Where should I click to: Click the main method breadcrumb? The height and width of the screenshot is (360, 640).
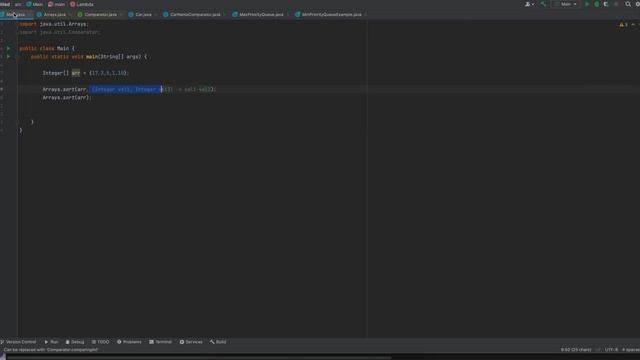[x=57, y=4]
